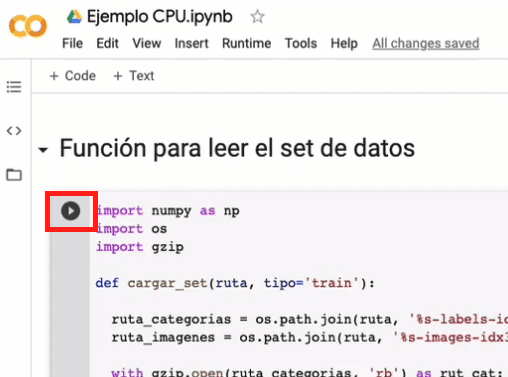Click the line 'import numpy as np'
The width and height of the screenshot is (508, 377).
coord(168,211)
